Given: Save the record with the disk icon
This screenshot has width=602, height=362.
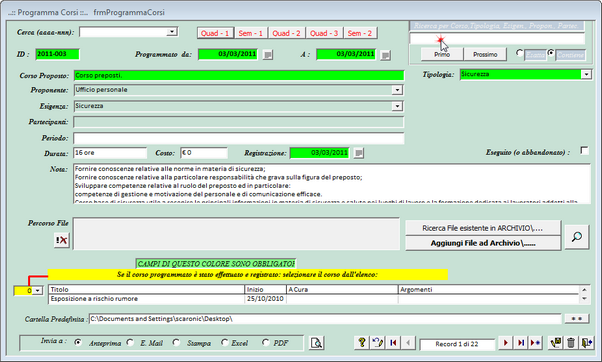Looking at the screenshot, I should [x=556, y=342].
